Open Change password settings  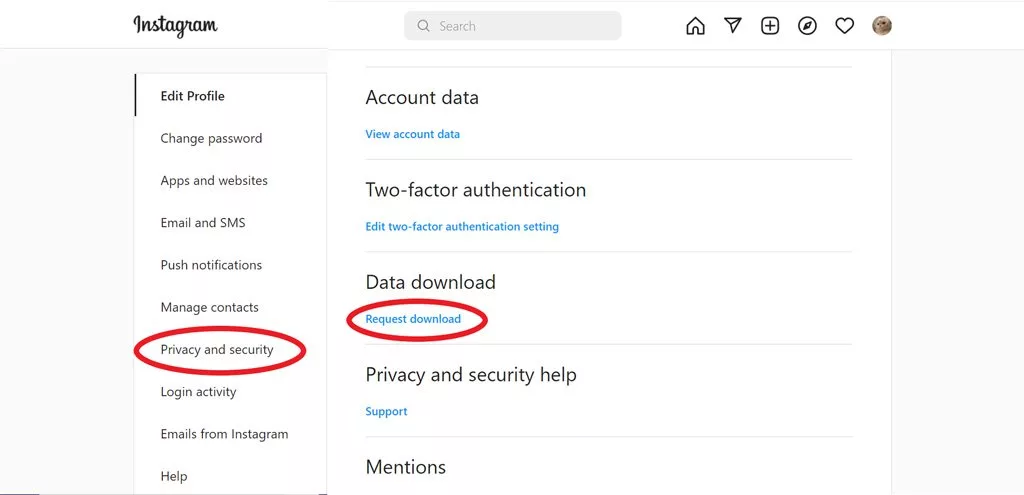(211, 139)
